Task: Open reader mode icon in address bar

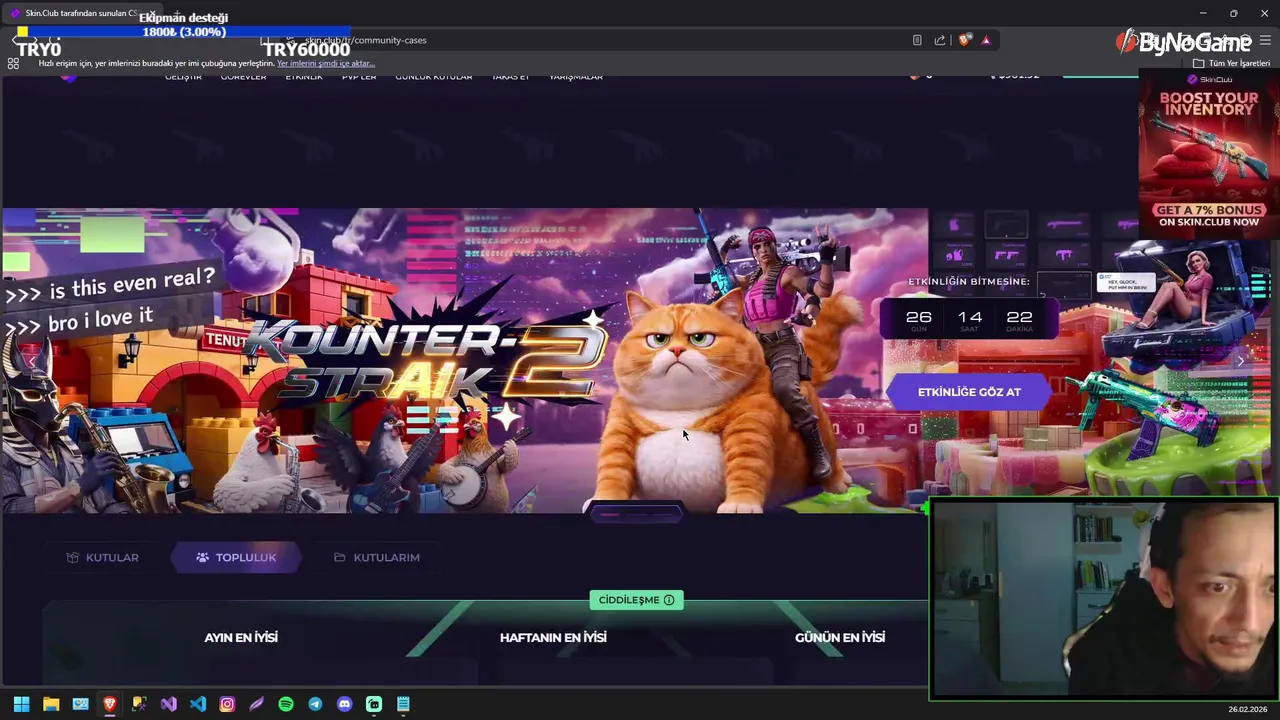Action: 917,40
